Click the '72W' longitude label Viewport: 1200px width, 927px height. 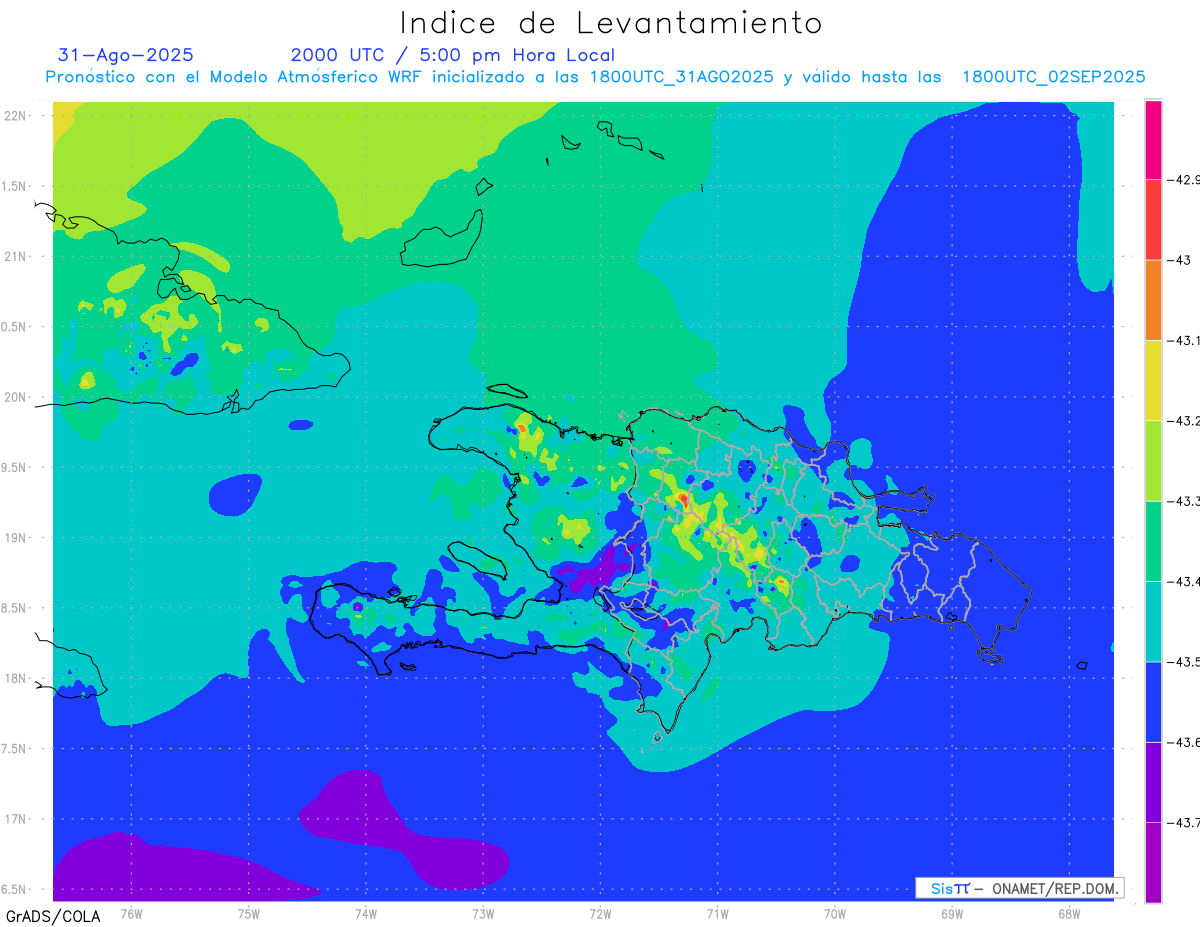click(600, 914)
